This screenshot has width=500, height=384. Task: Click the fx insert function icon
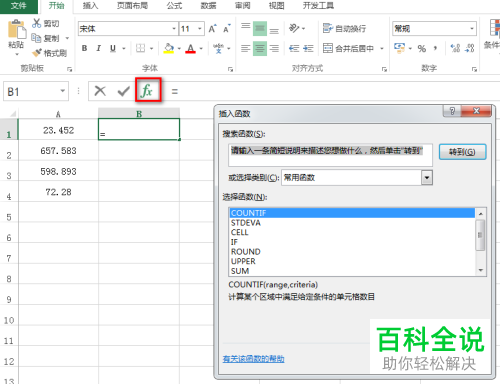click(148, 90)
